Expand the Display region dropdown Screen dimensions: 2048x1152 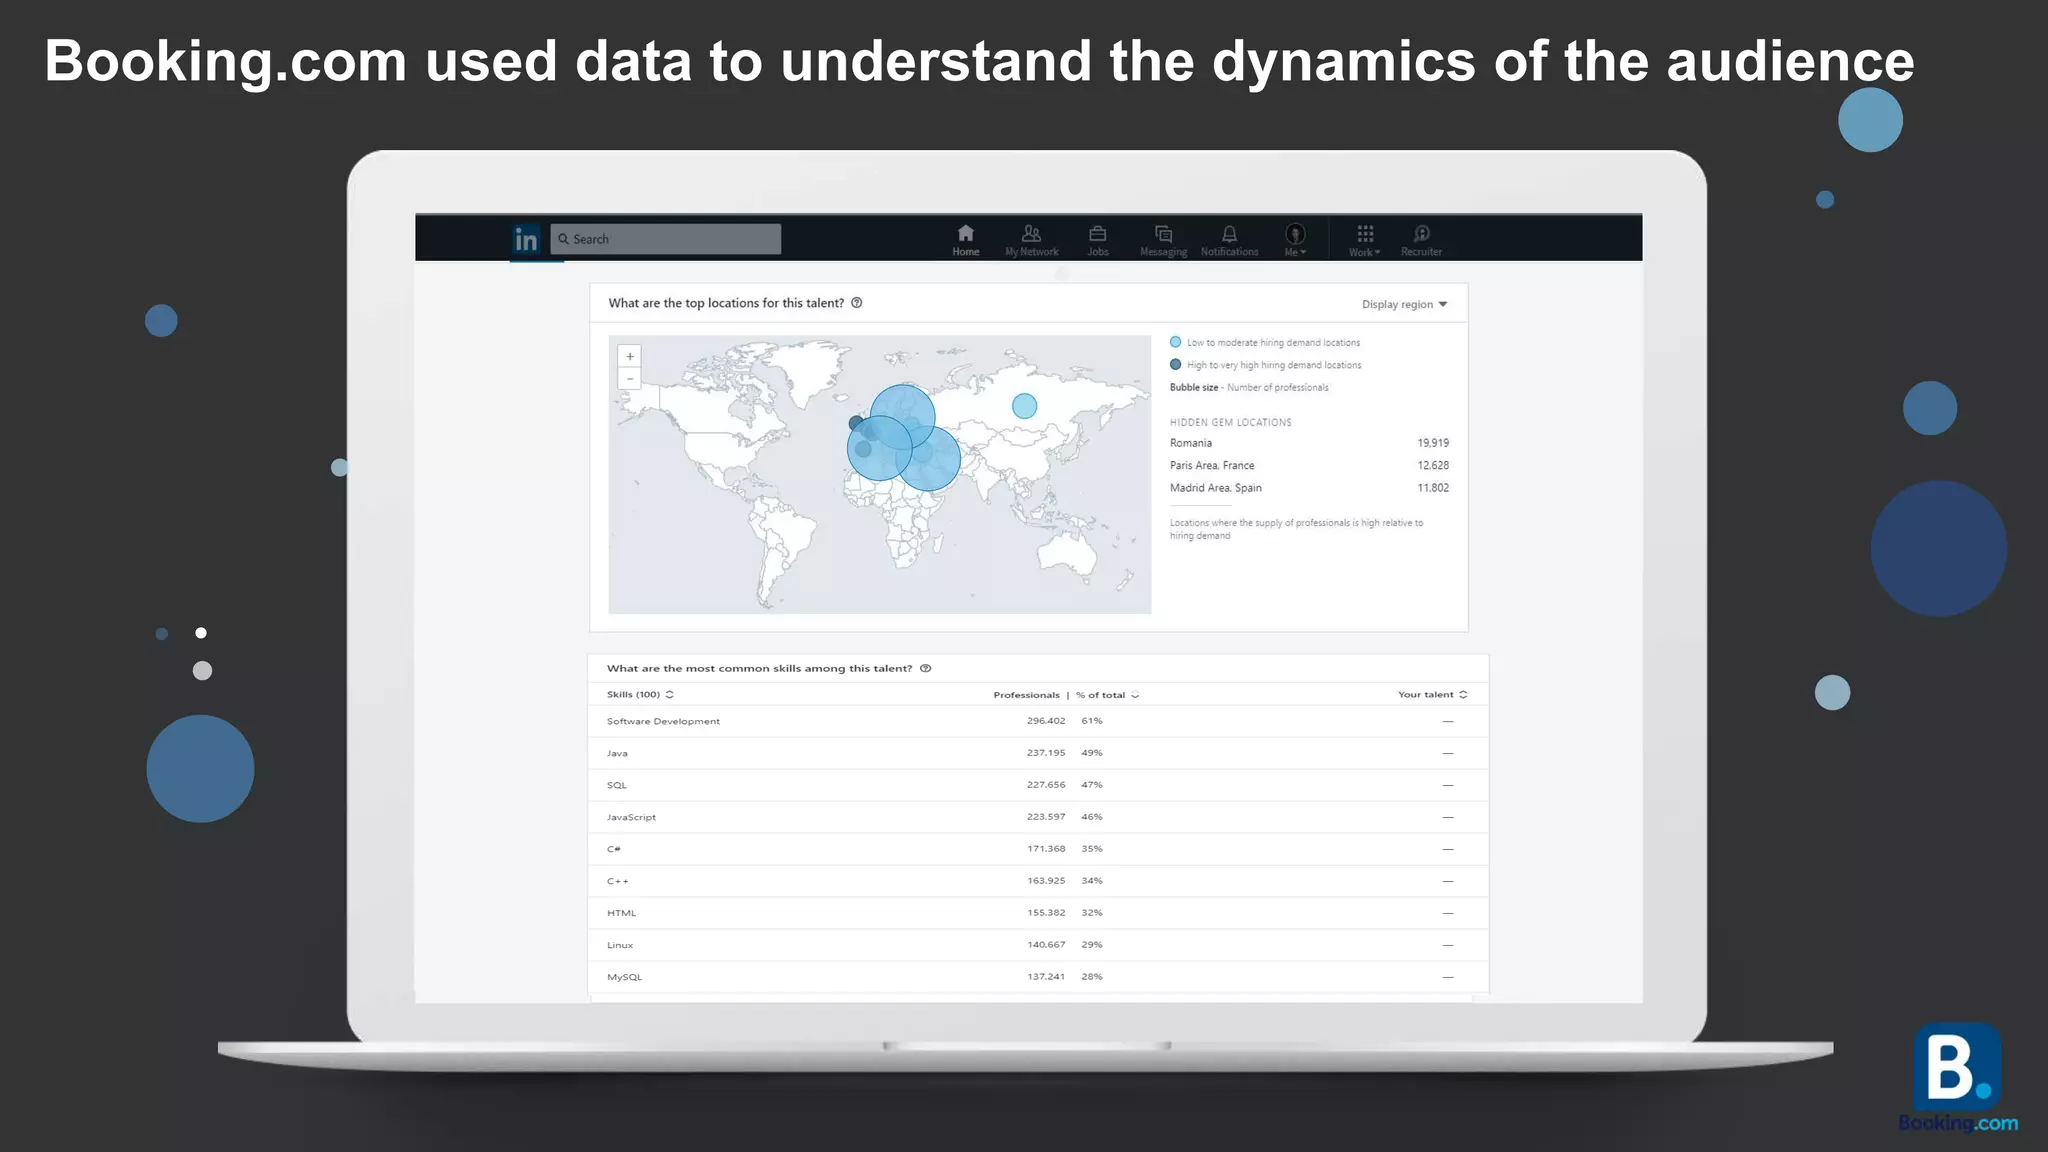pyautogui.click(x=1404, y=304)
